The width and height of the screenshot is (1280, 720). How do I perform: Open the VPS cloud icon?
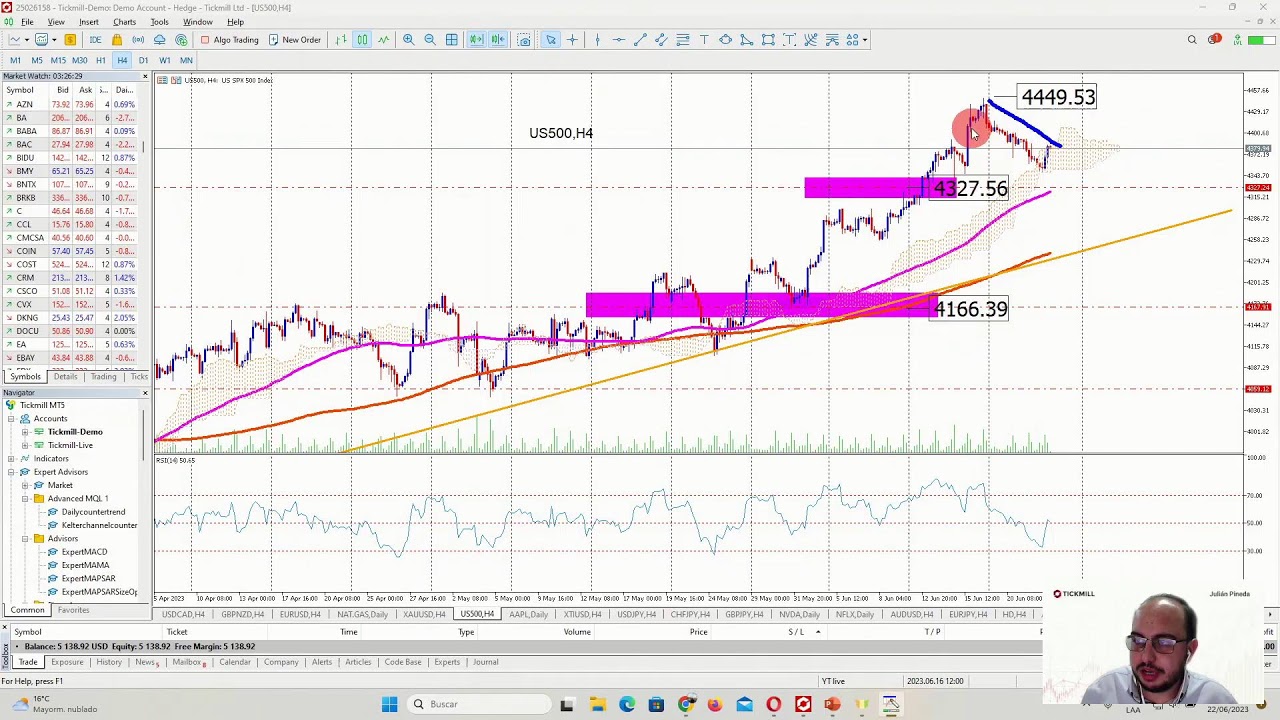pyautogui.click(x=160, y=40)
